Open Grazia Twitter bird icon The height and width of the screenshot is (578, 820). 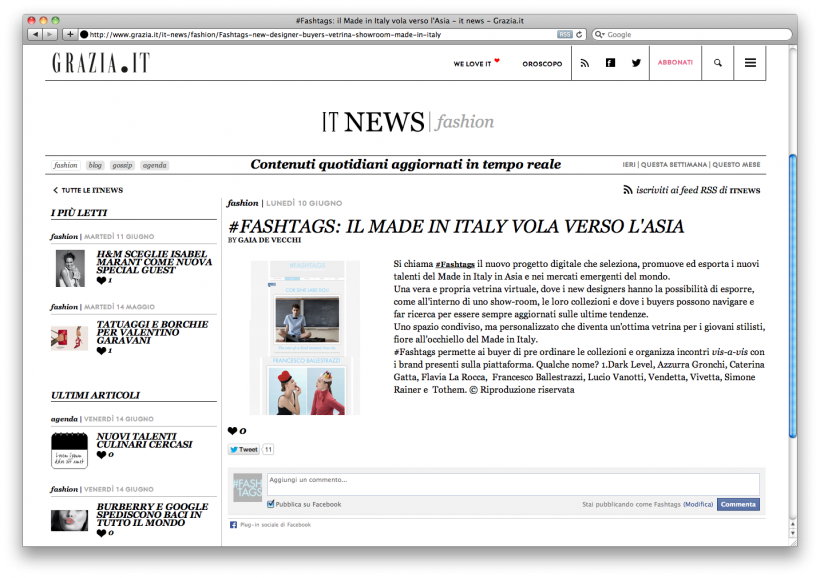tap(636, 63)
